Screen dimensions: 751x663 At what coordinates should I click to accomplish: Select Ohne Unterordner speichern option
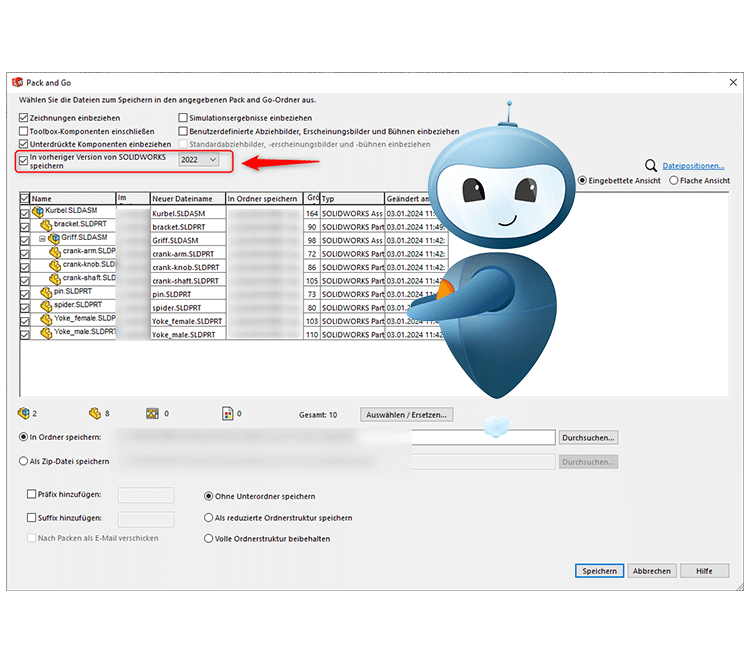208,496
